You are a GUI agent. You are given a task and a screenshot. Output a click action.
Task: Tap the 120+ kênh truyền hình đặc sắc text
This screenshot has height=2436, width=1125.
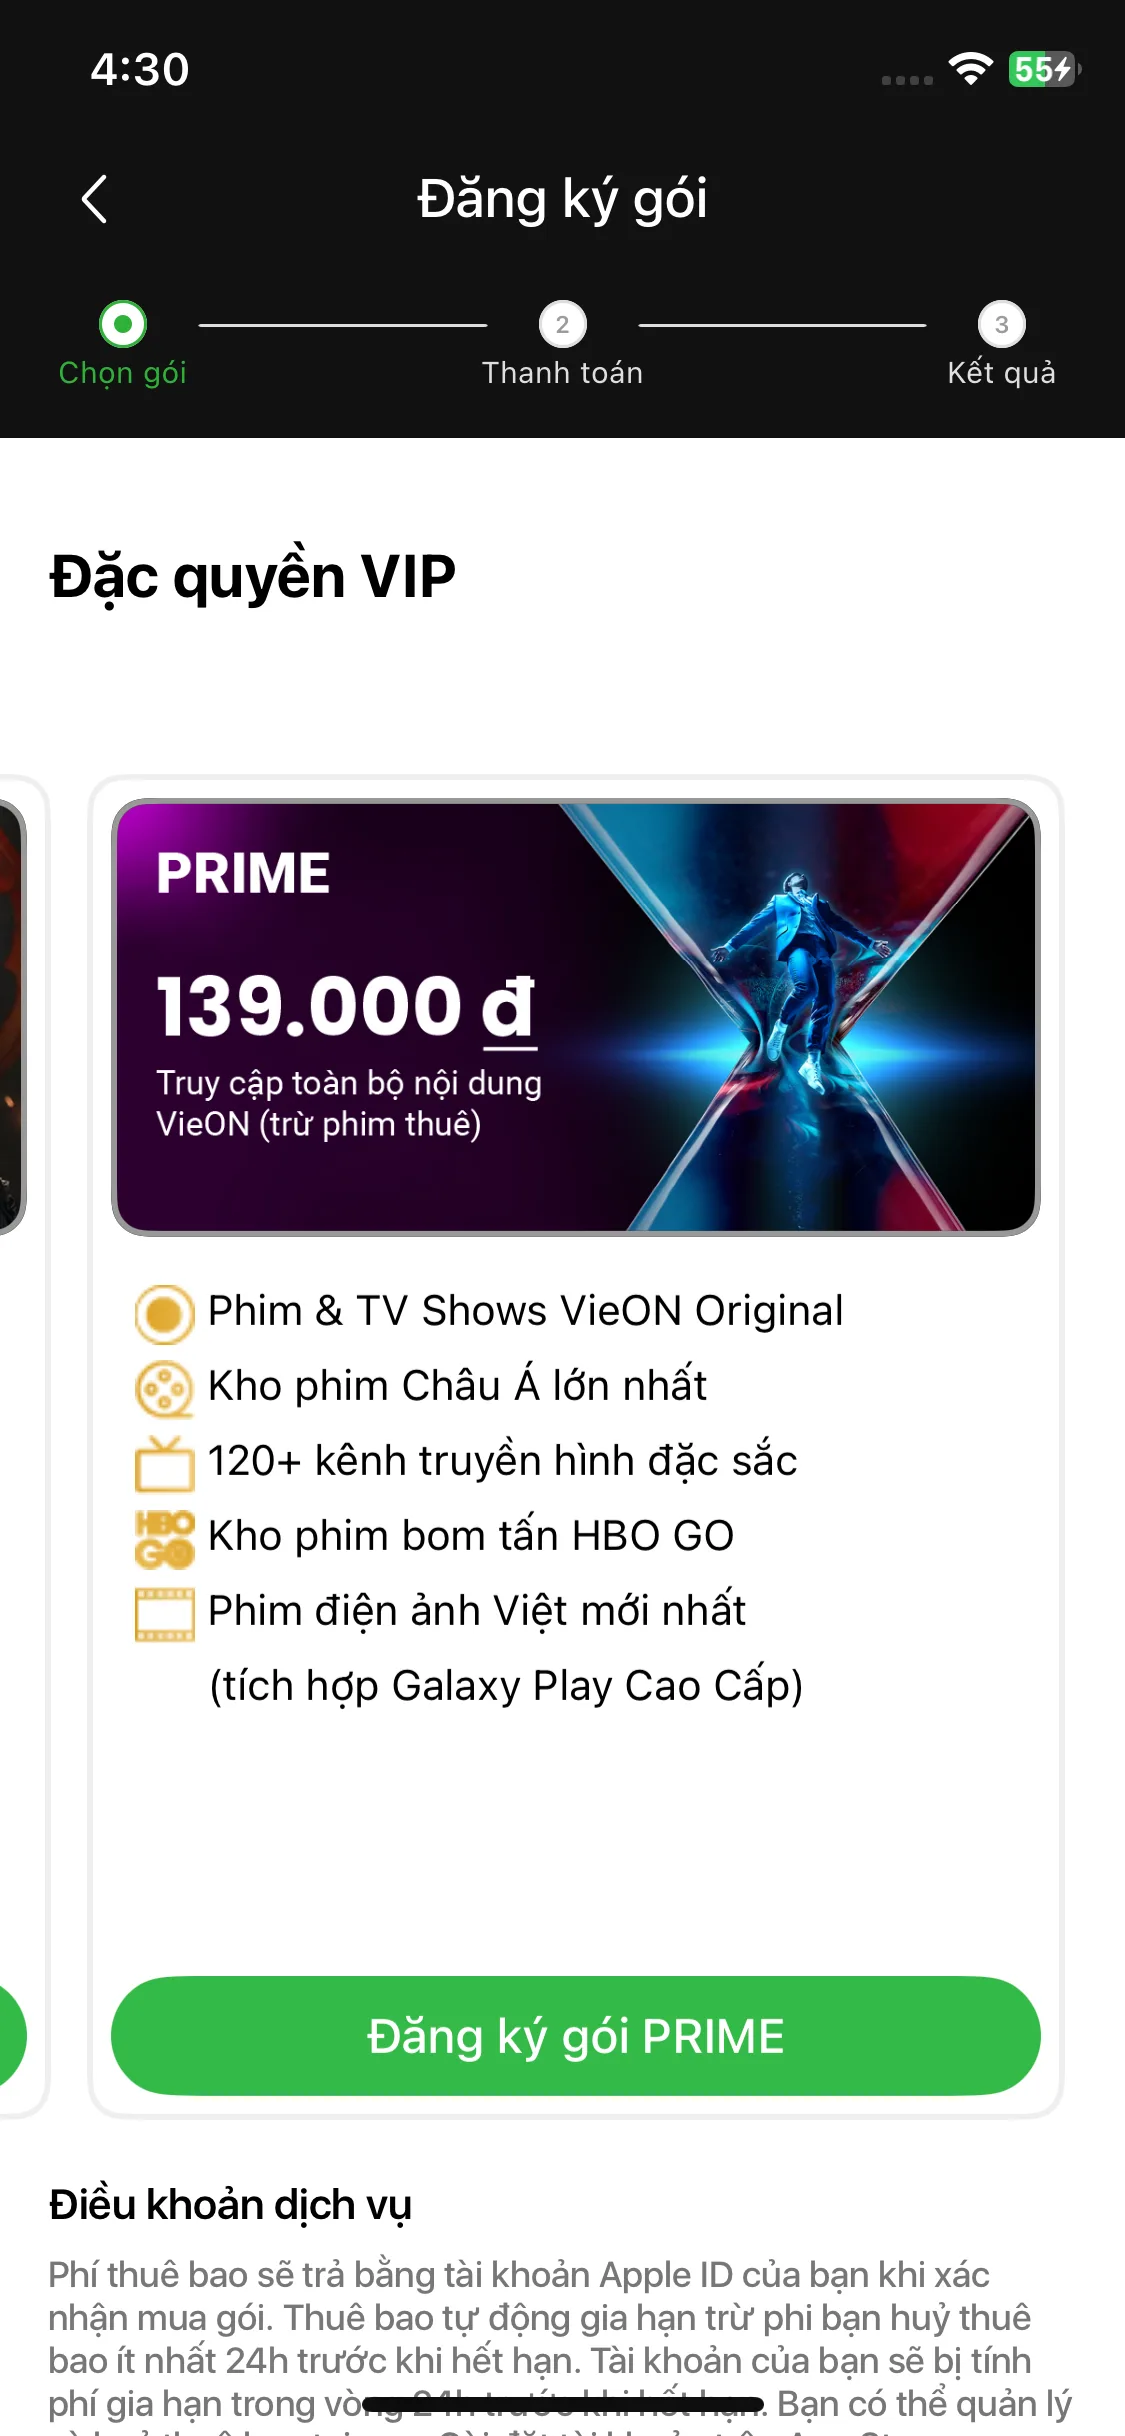click(502, 1461)
